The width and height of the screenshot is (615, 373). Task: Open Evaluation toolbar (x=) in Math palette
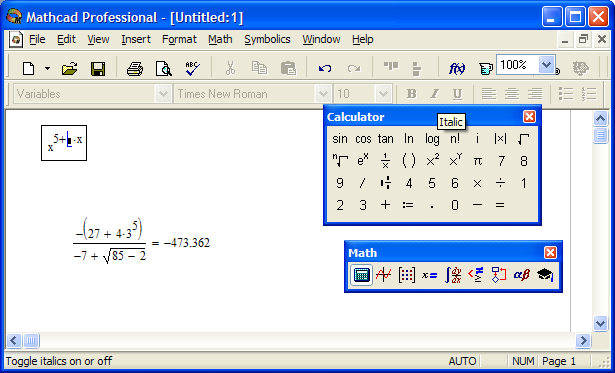point(429,275)
